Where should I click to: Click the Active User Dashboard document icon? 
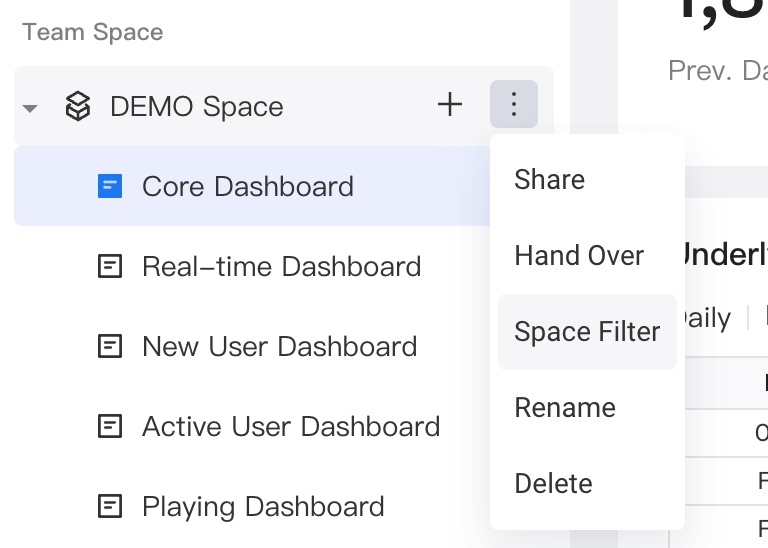[x=110, y=426]
